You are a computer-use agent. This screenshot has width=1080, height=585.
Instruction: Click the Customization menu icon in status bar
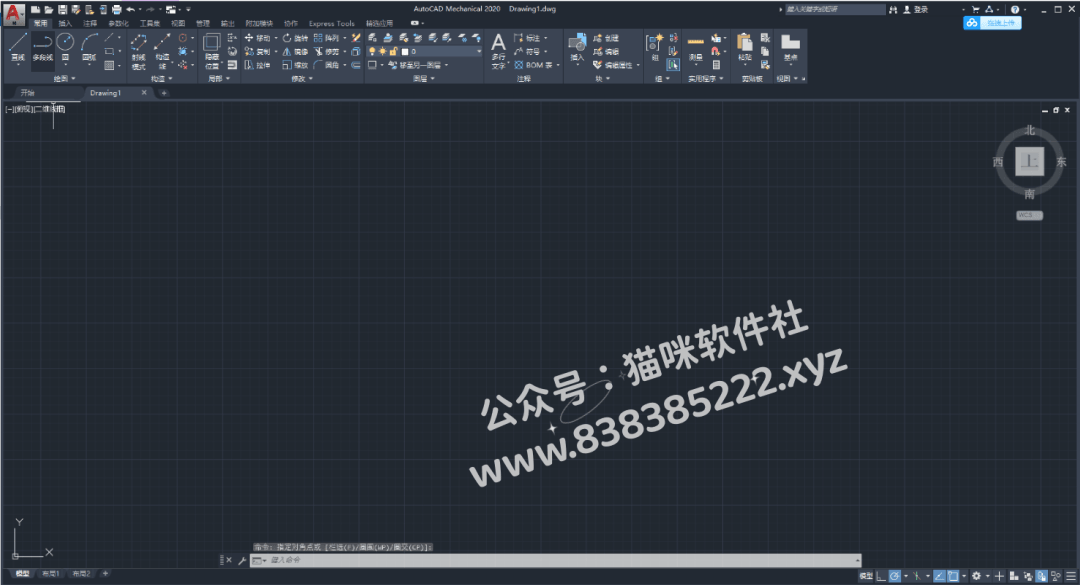coord(1071,576)
